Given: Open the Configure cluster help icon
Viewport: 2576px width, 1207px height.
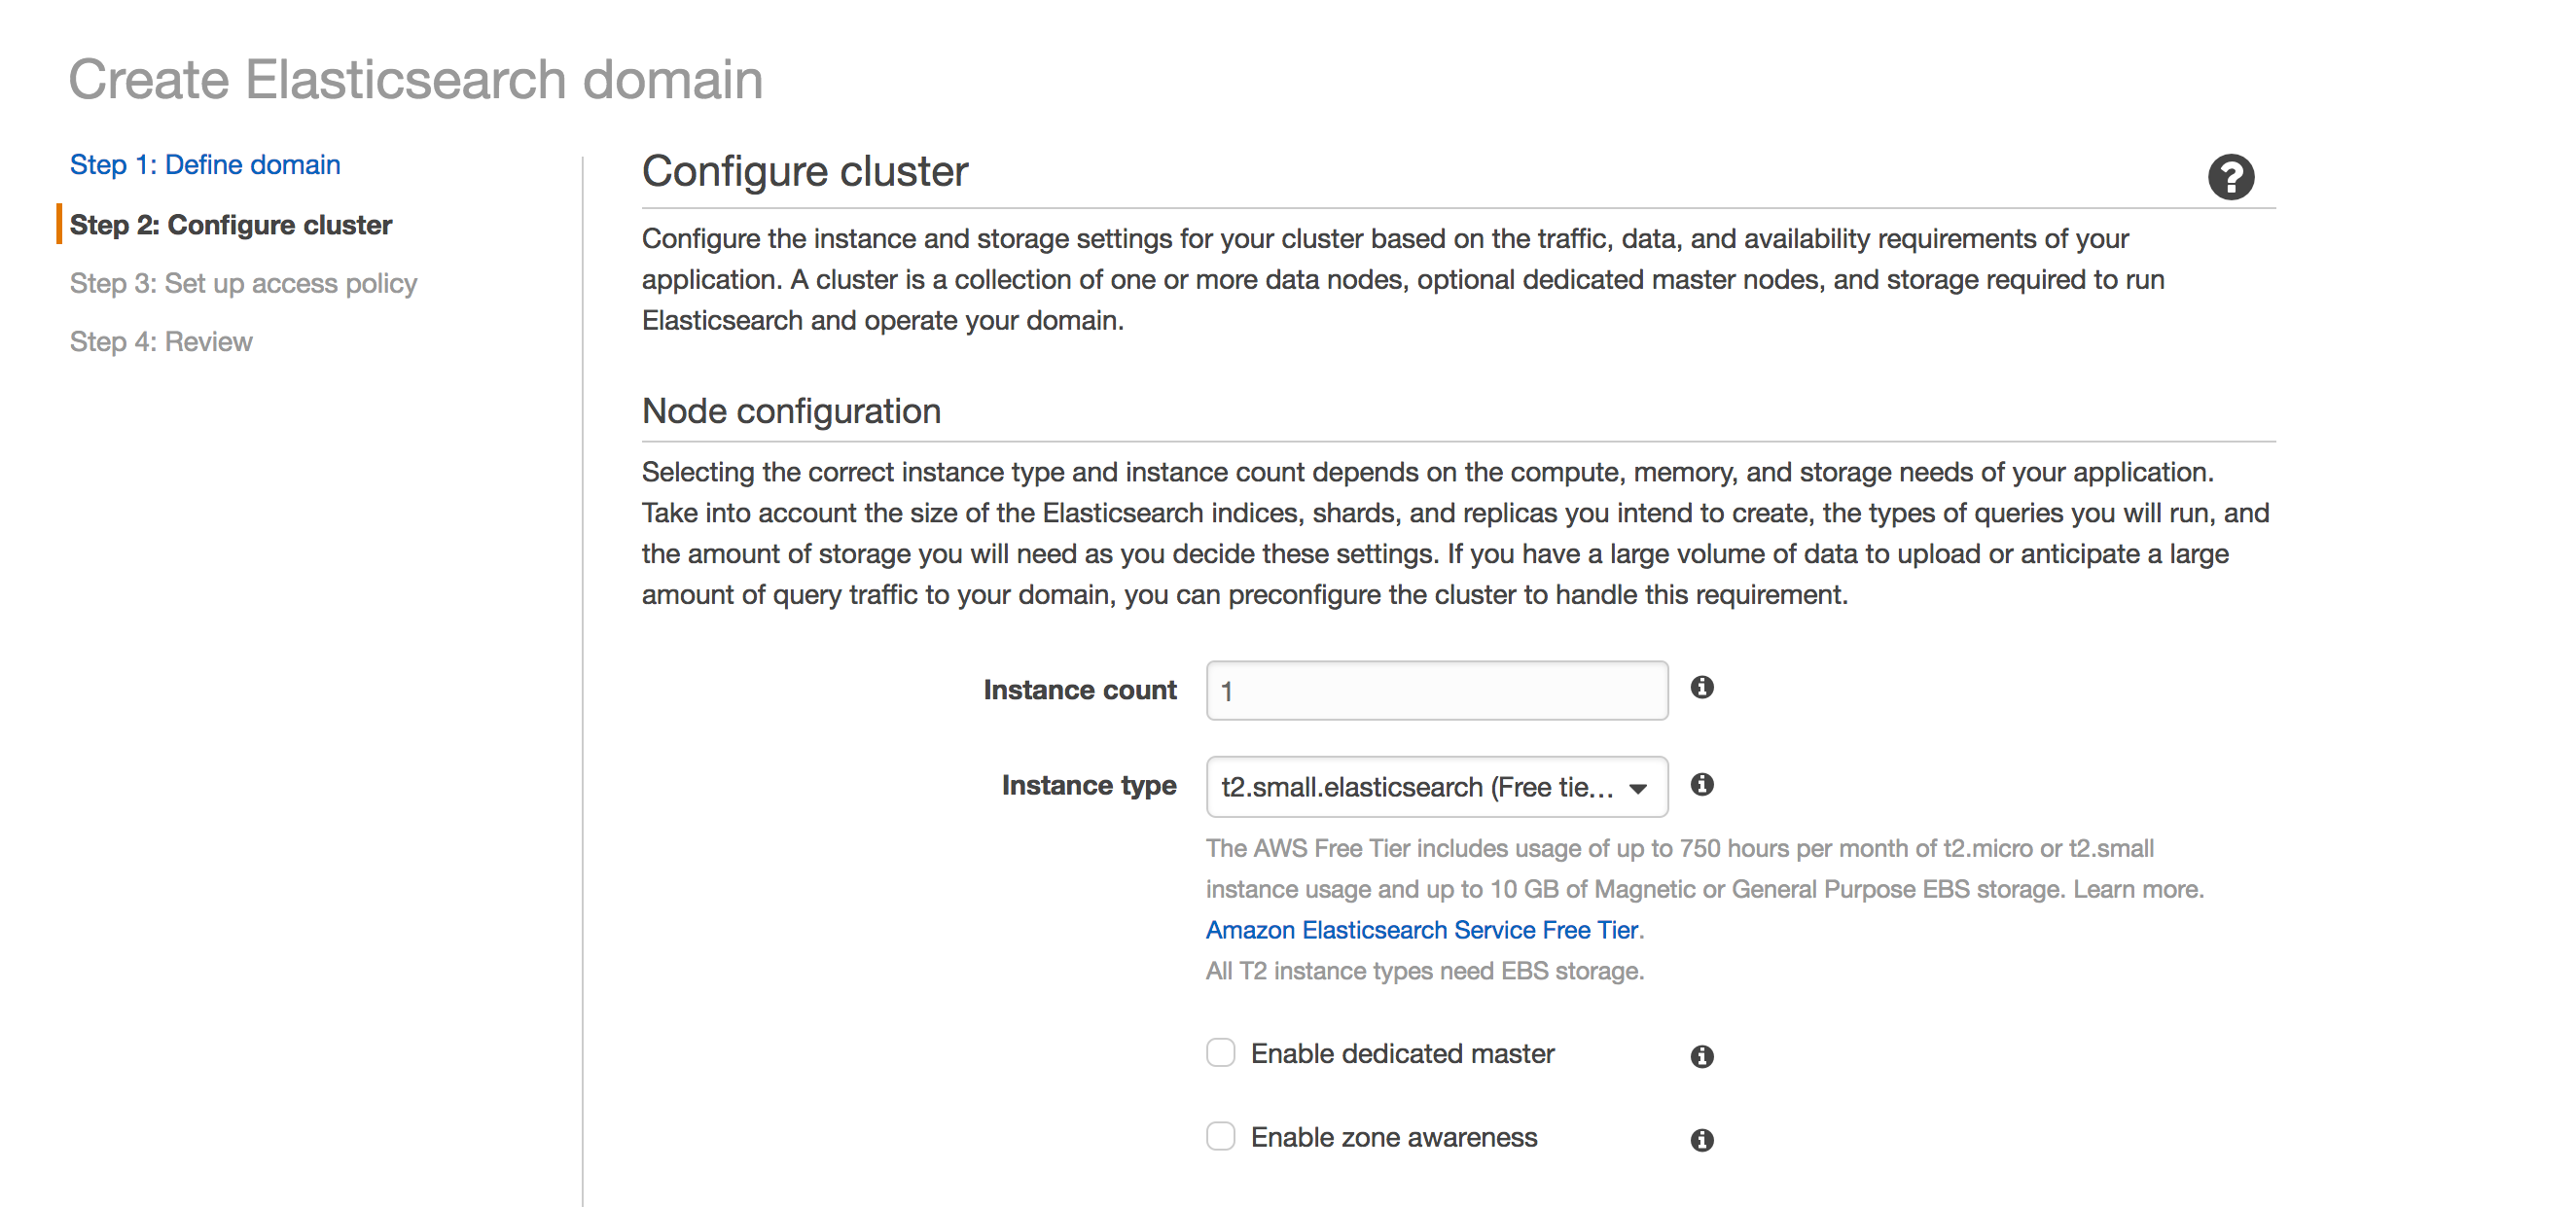Looking at the screenshot, I should [2231, 176].
